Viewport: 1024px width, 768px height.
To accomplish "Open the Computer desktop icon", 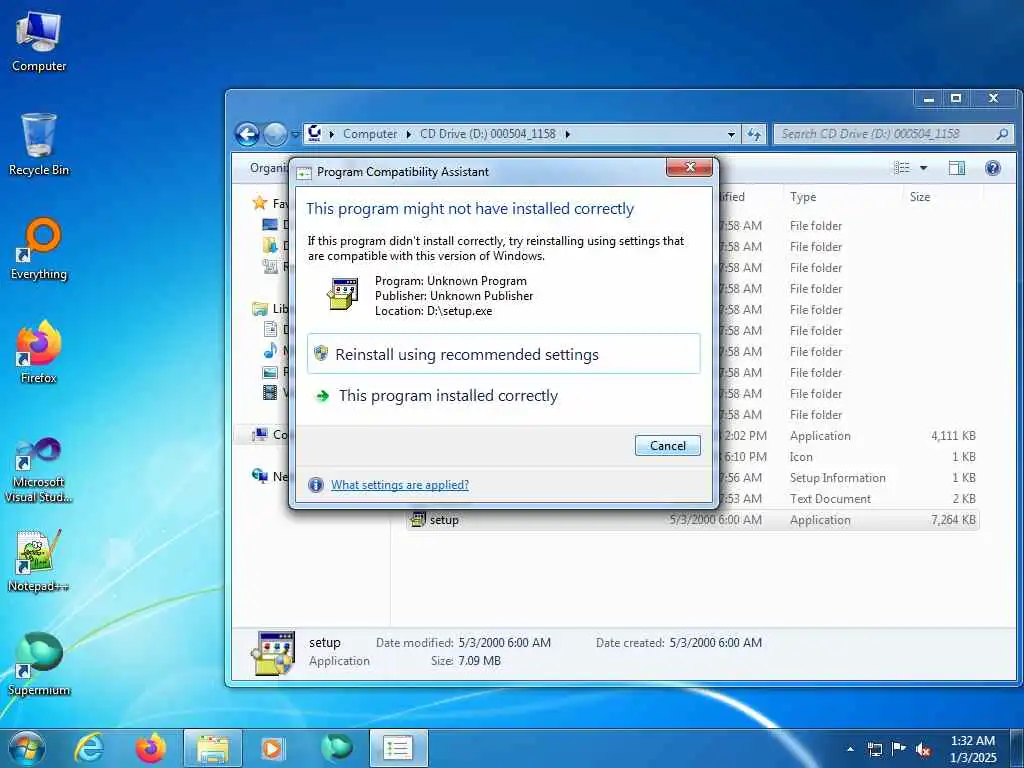I will tap(39, 40).
